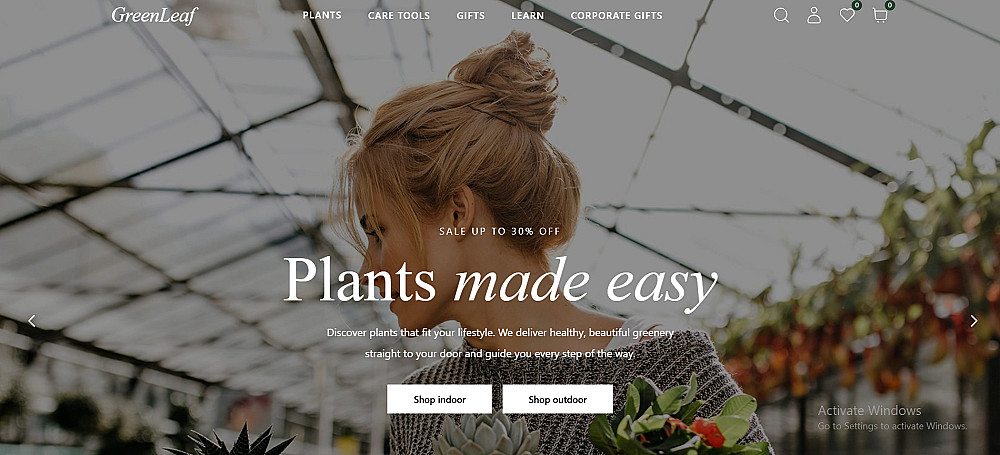Click the SALE UP TO 30% OFF text
This screenshot has height=455, width=1000.
pos(500,231)
